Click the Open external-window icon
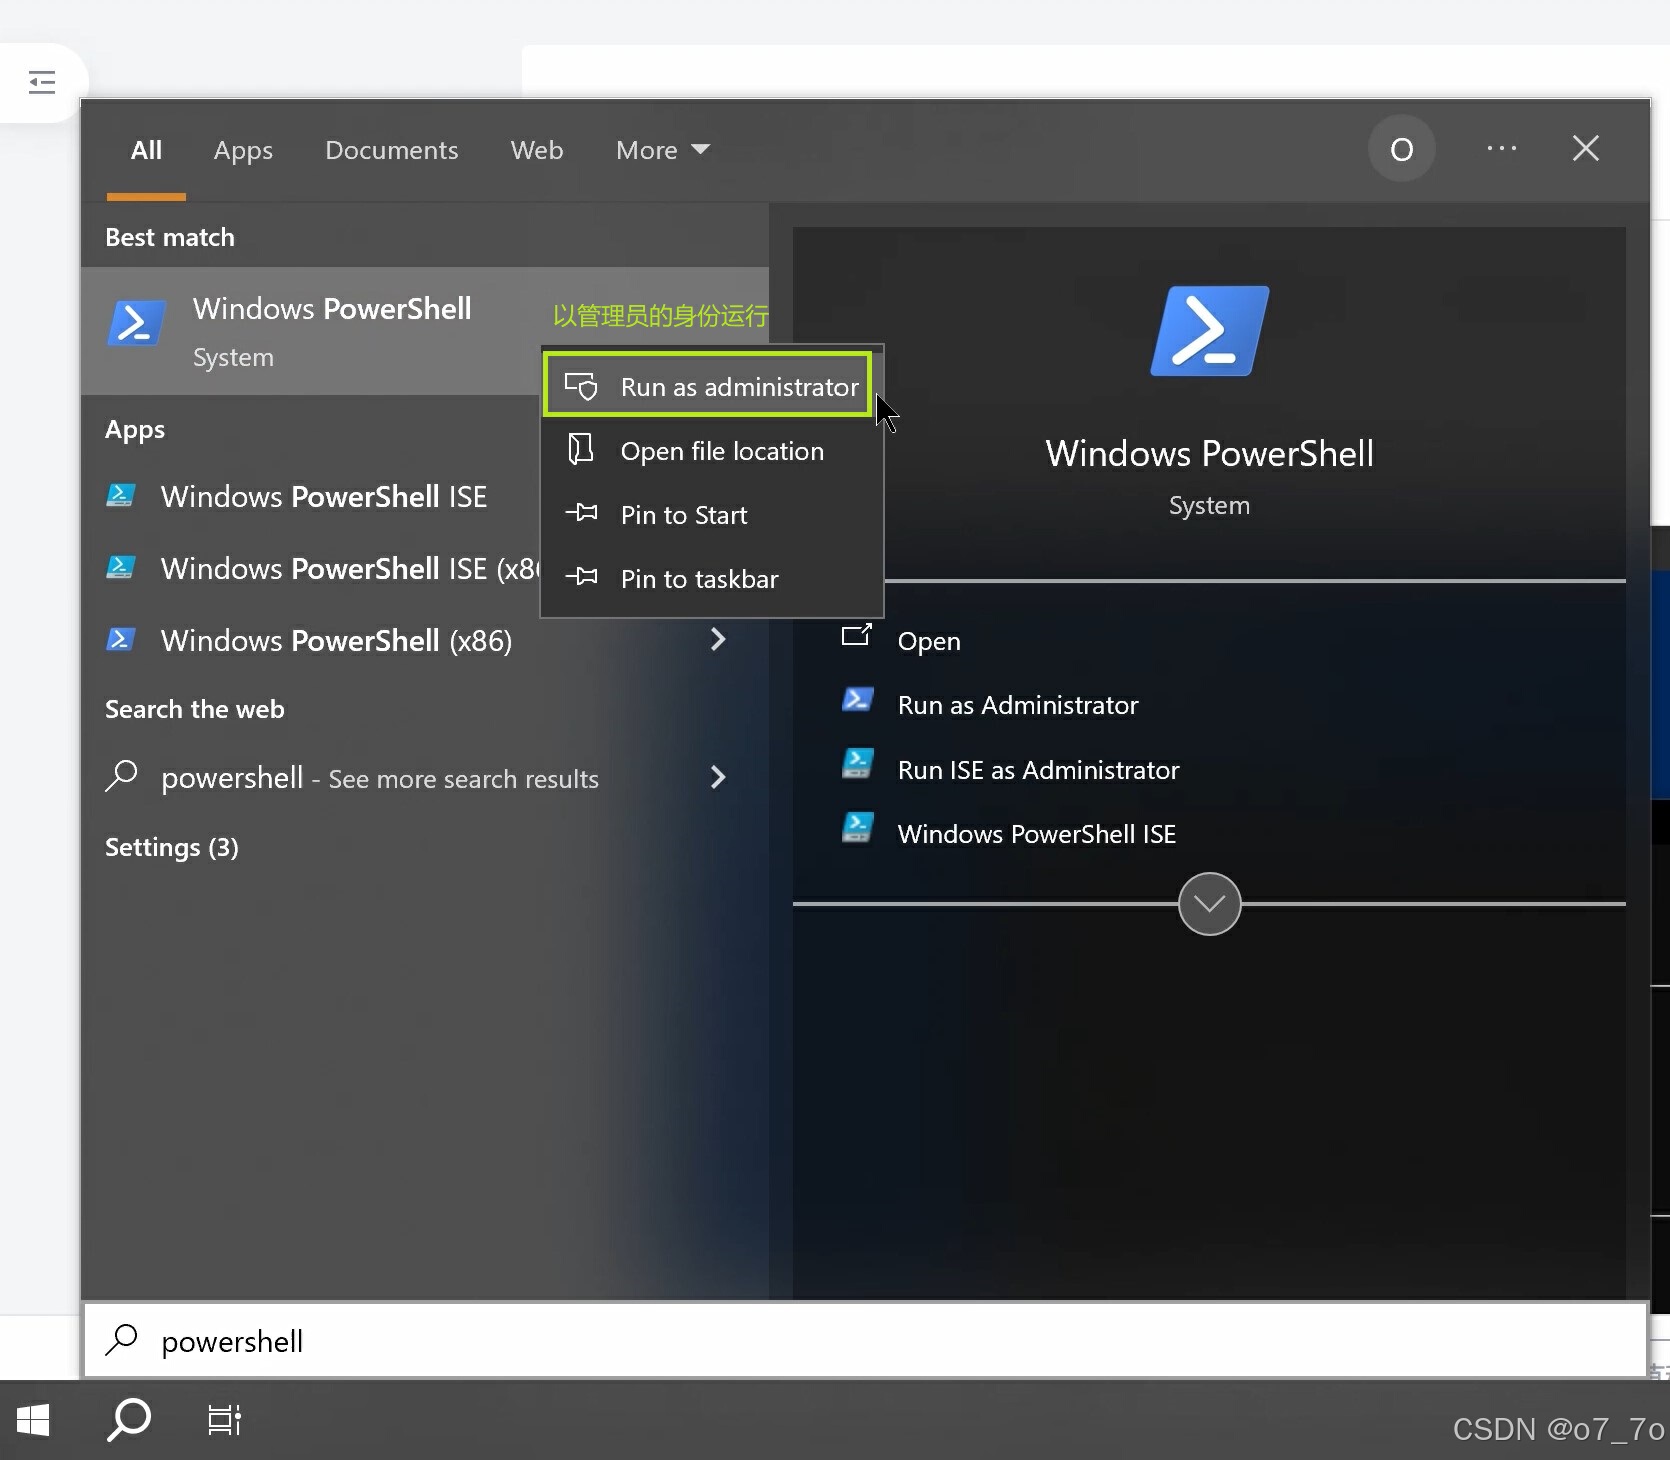This screenshot has height=1460, width=1670. tap(857, 635)
